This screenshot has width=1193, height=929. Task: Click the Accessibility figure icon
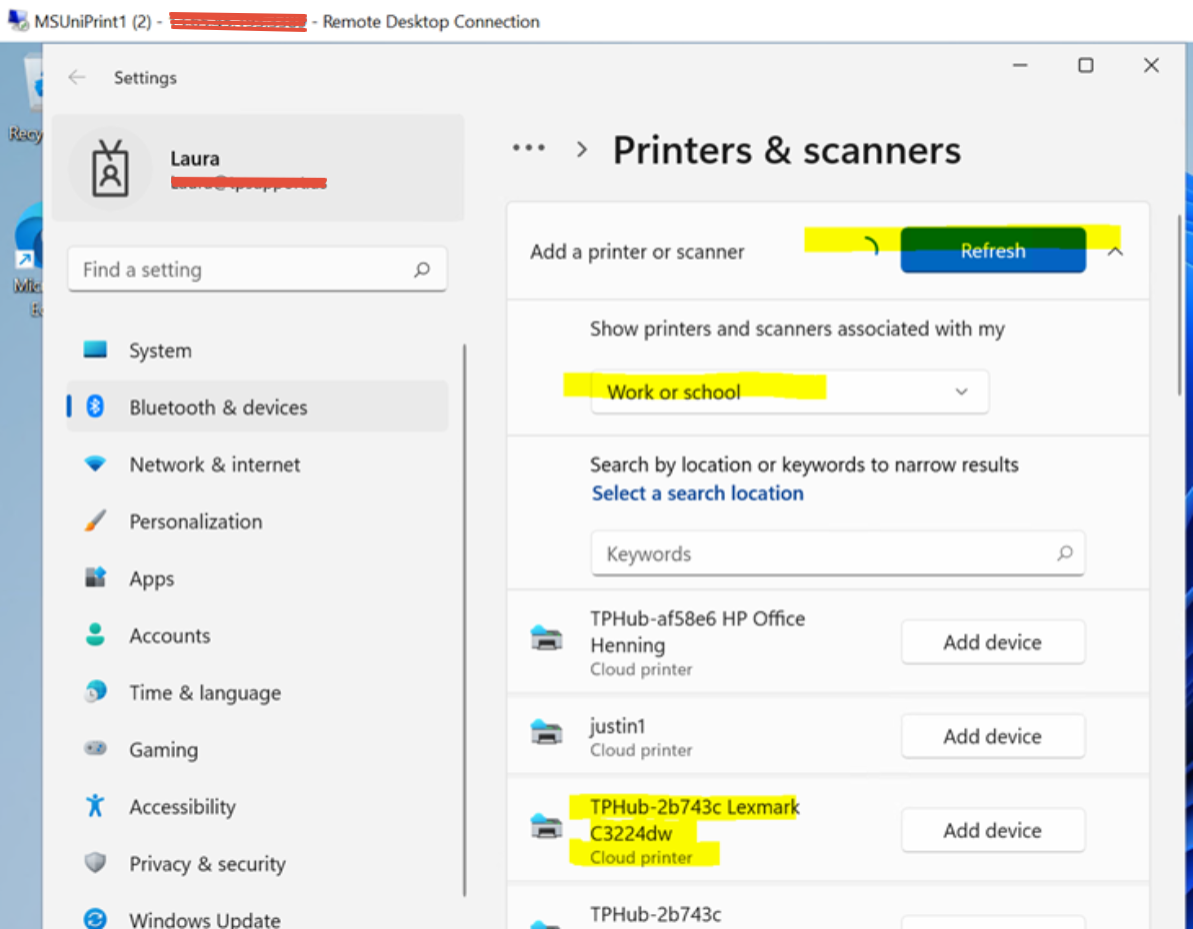(x=95, y=806)
